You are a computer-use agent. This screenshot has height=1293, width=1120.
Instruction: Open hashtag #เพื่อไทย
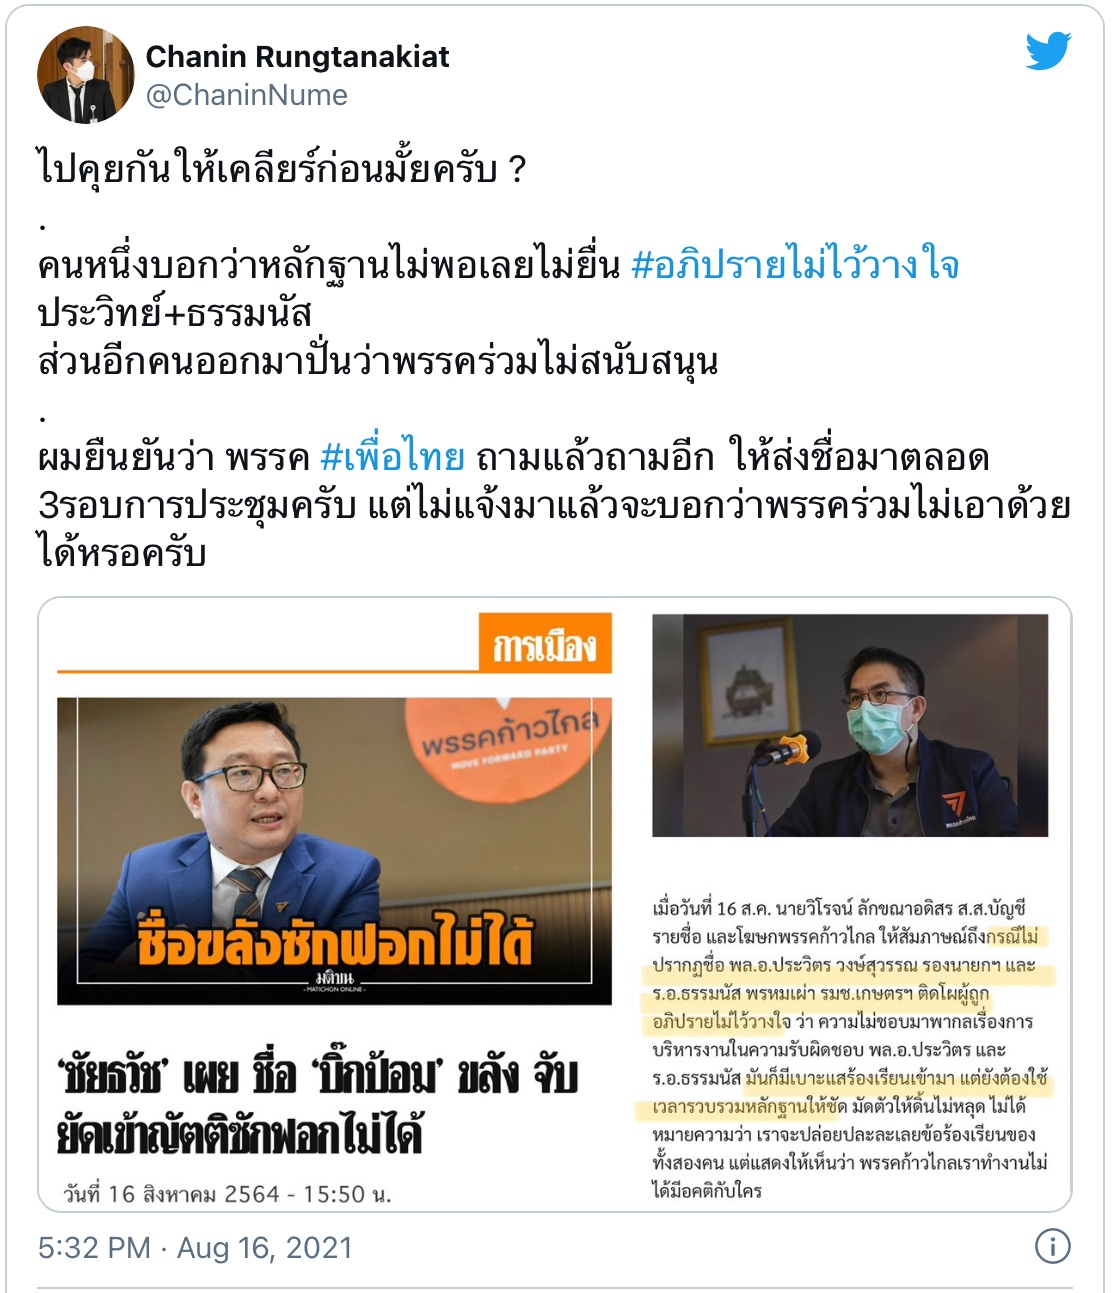pyautogui.click(x=392, y=457)
